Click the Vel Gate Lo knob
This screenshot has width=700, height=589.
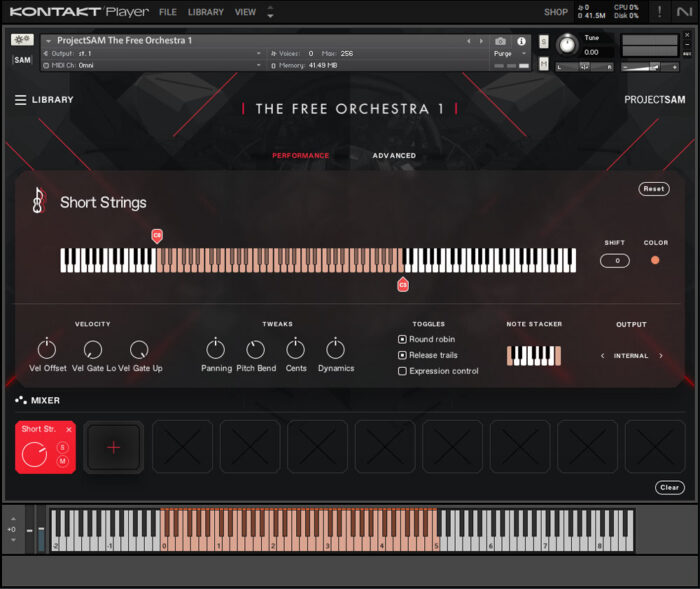tap(92, 349)
